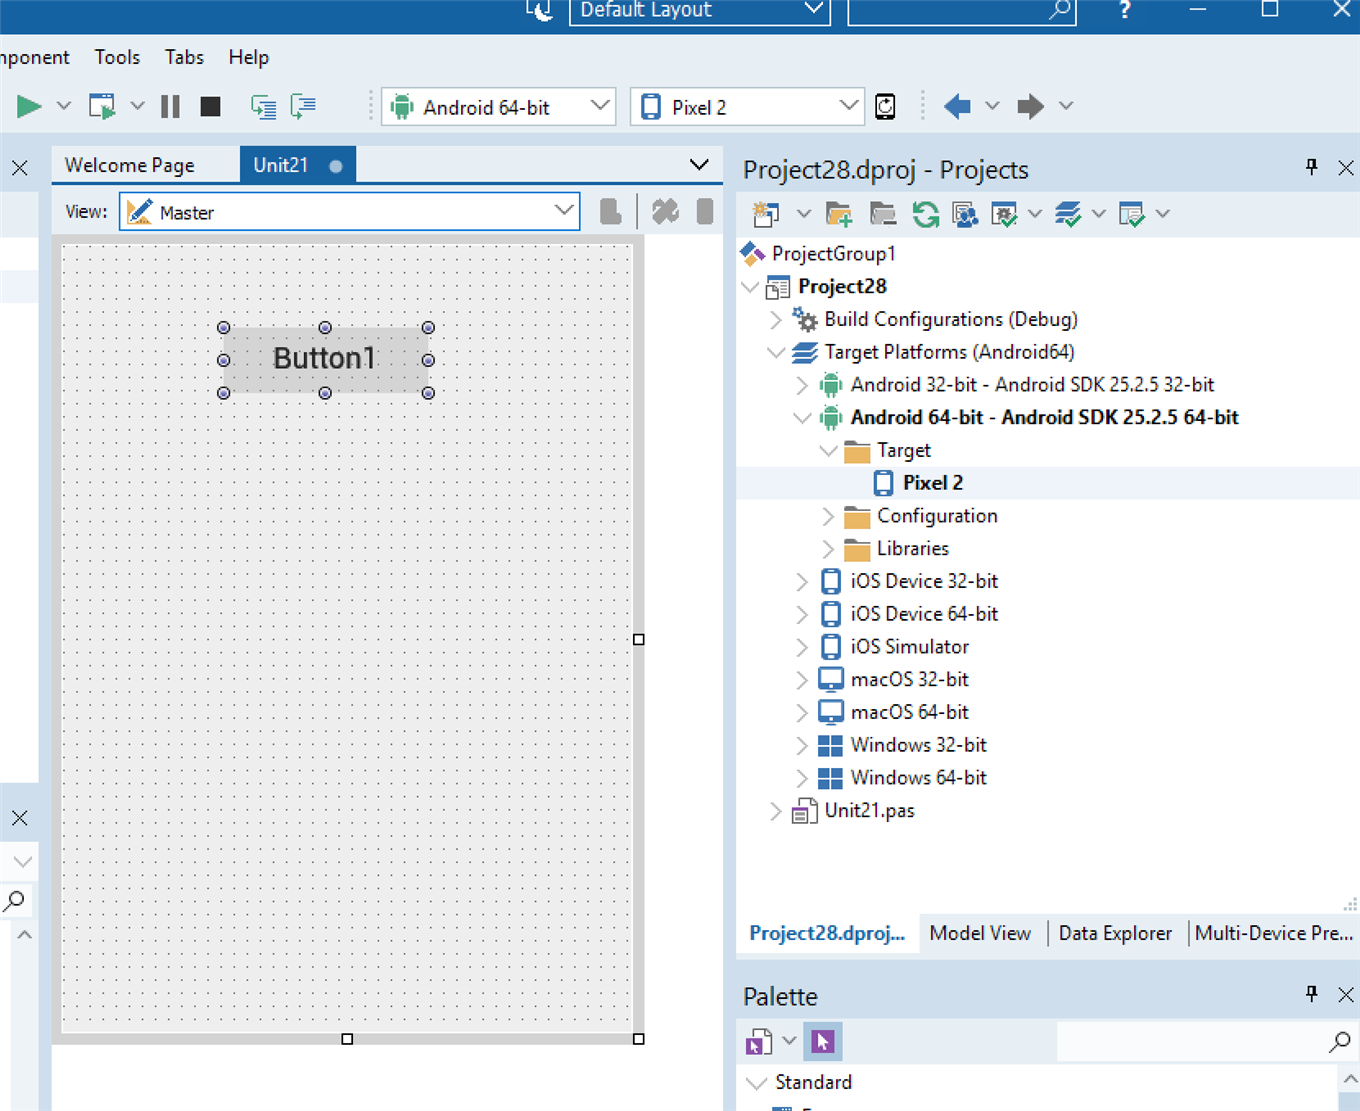The image size is (1360, 1111).
Task: Expand the Build Configurations (Debug) node
Action: pos(776,320)
